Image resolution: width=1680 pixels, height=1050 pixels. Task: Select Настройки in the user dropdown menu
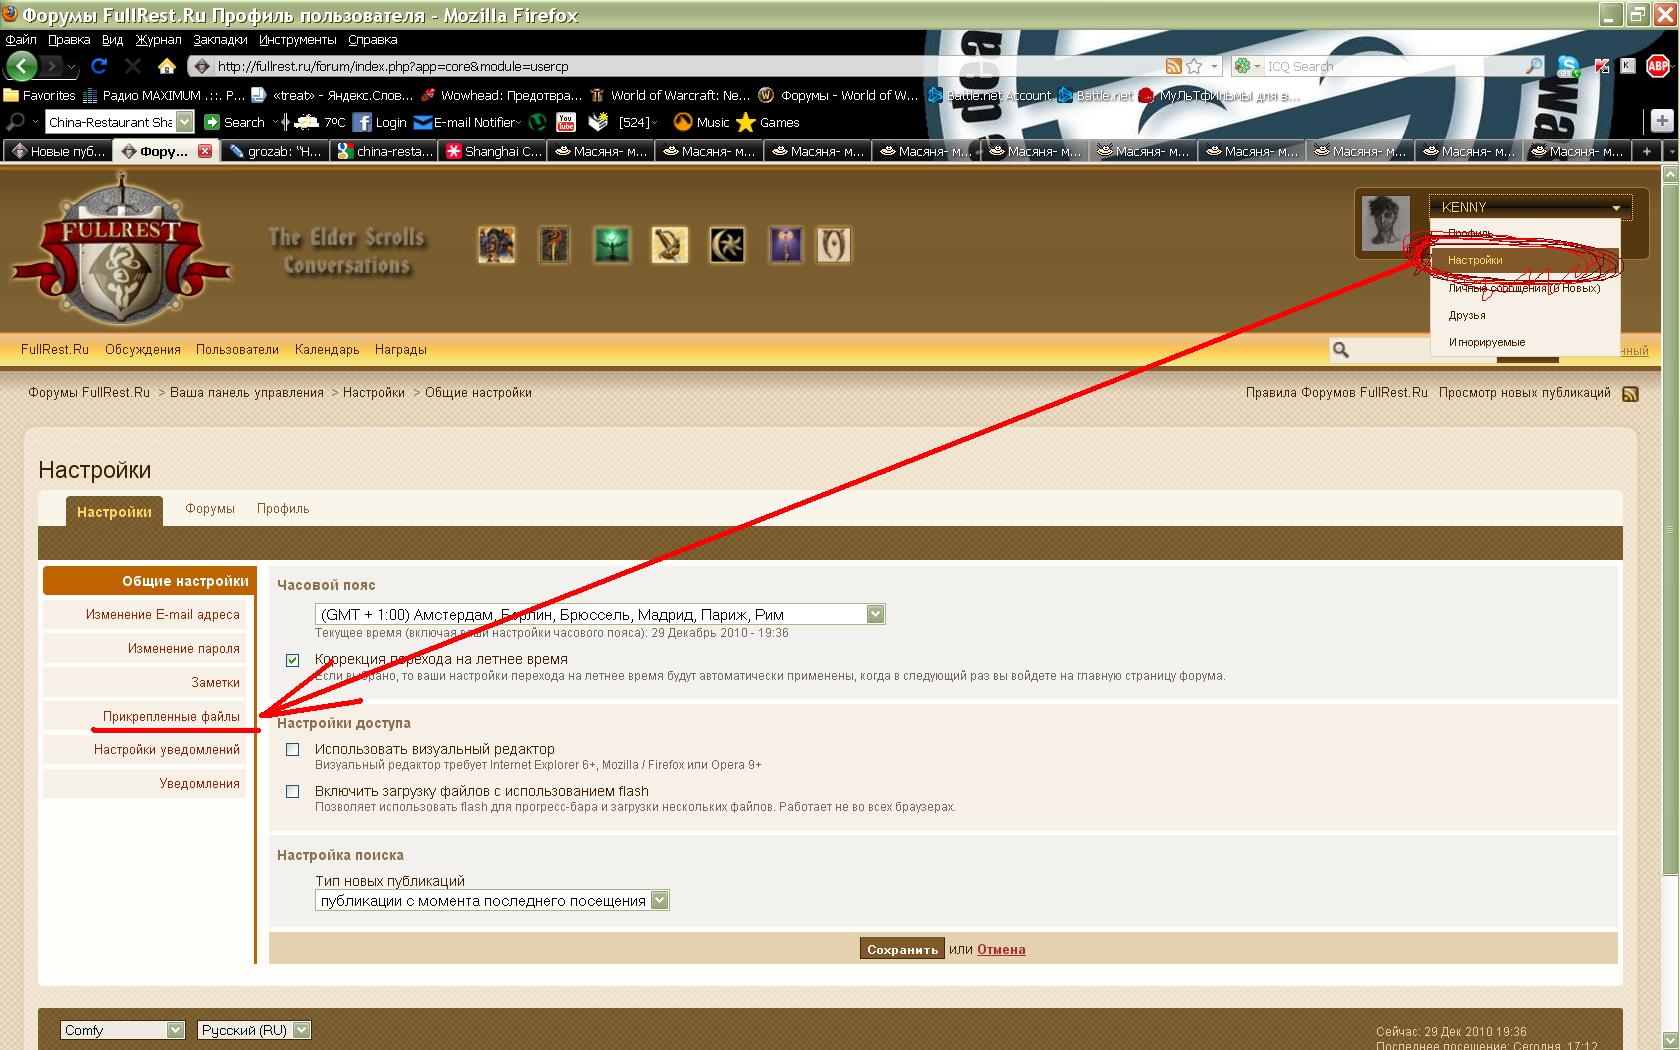1475,260
